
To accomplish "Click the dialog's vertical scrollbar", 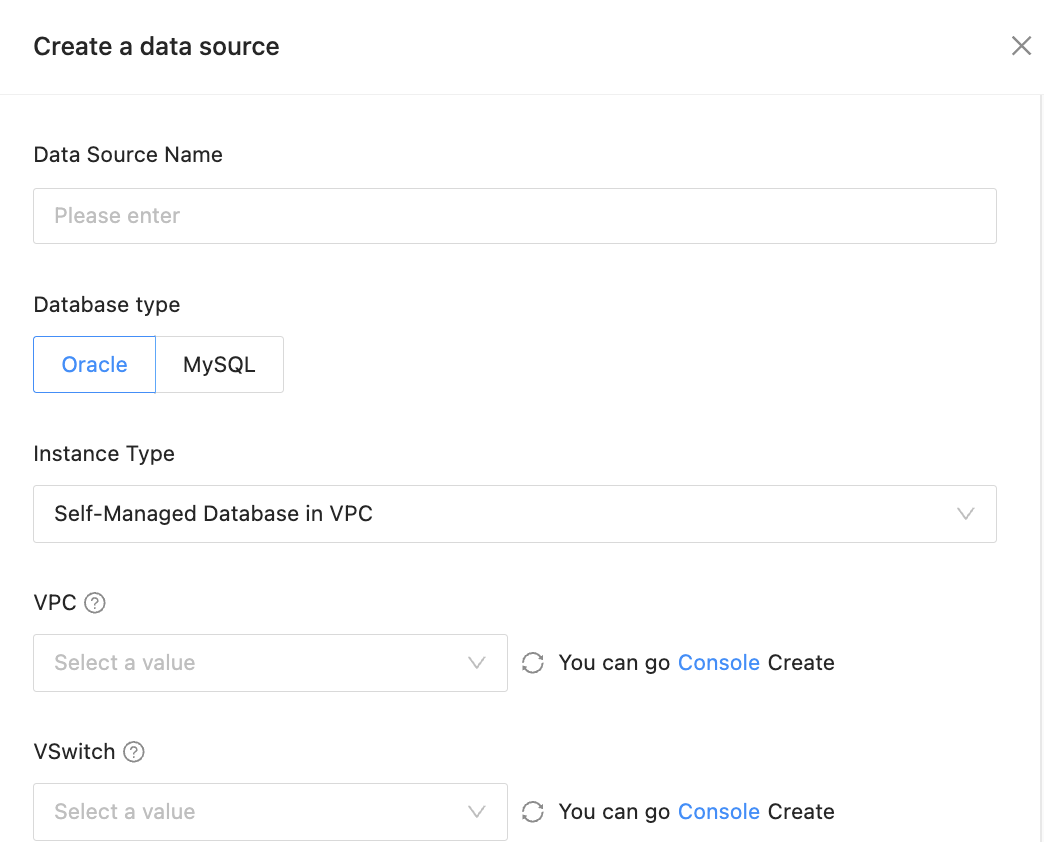I will tap(1040, 400).
